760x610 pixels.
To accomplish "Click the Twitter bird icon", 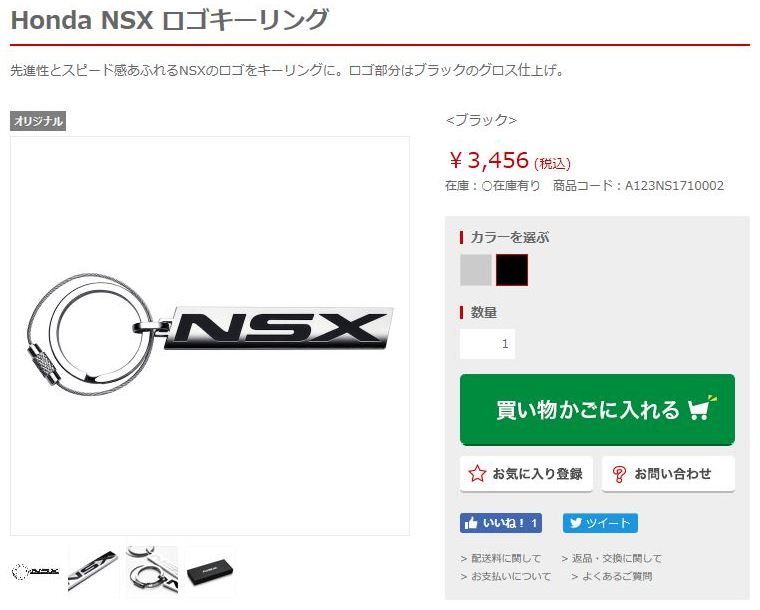I will [575, 523].
